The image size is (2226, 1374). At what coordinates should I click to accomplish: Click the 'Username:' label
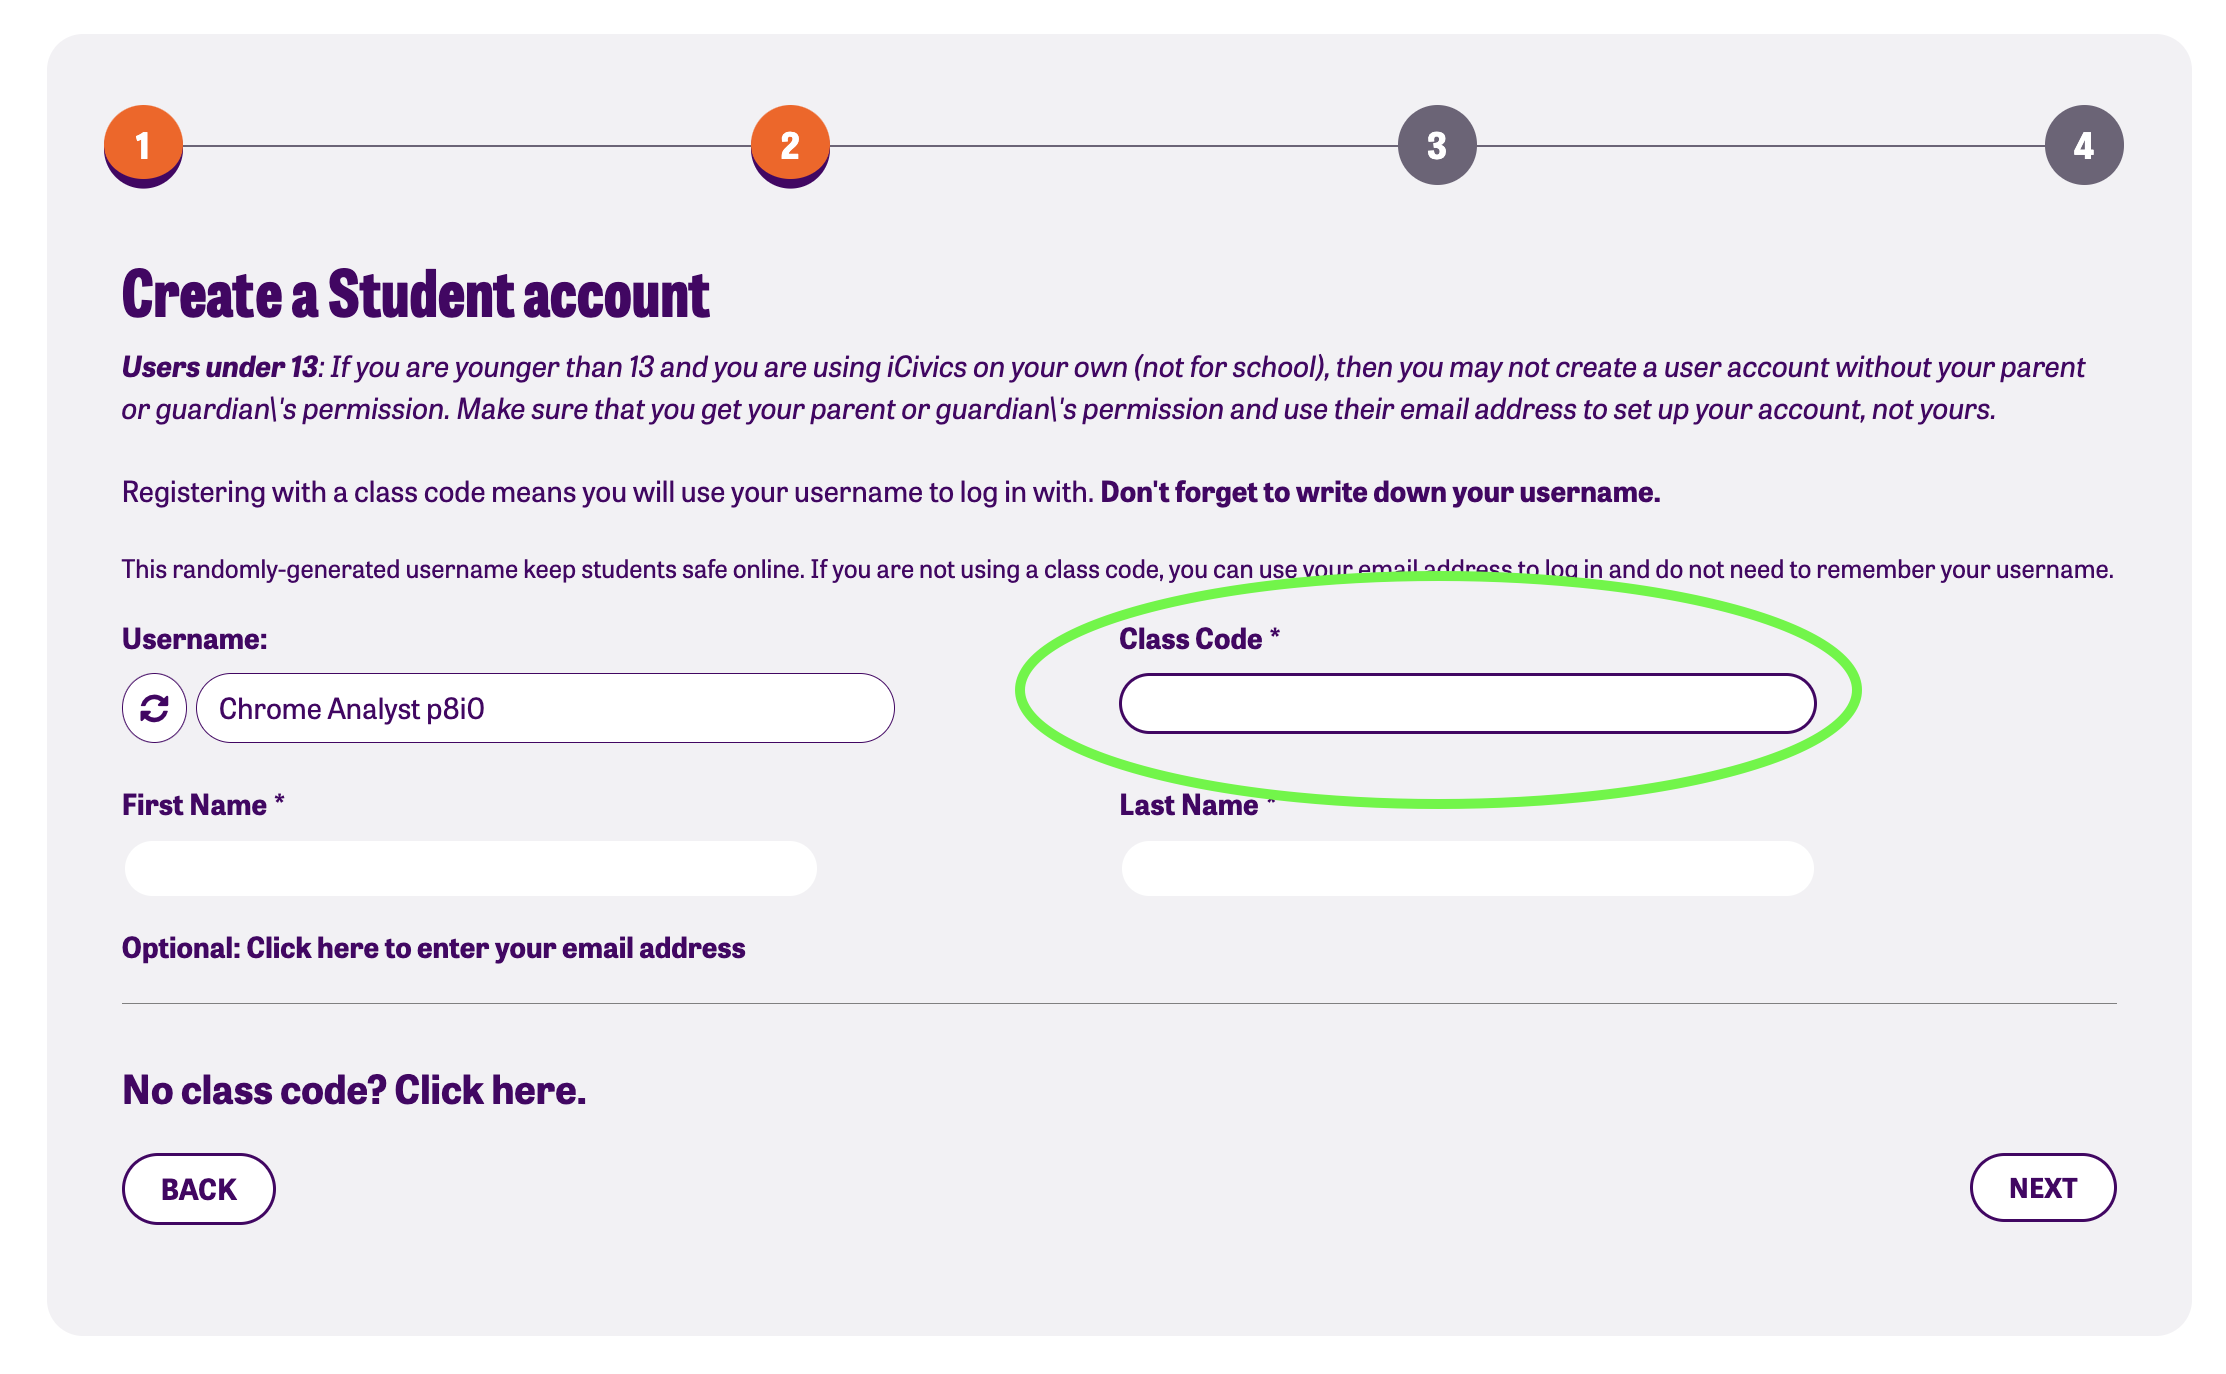tap(194, 639)
